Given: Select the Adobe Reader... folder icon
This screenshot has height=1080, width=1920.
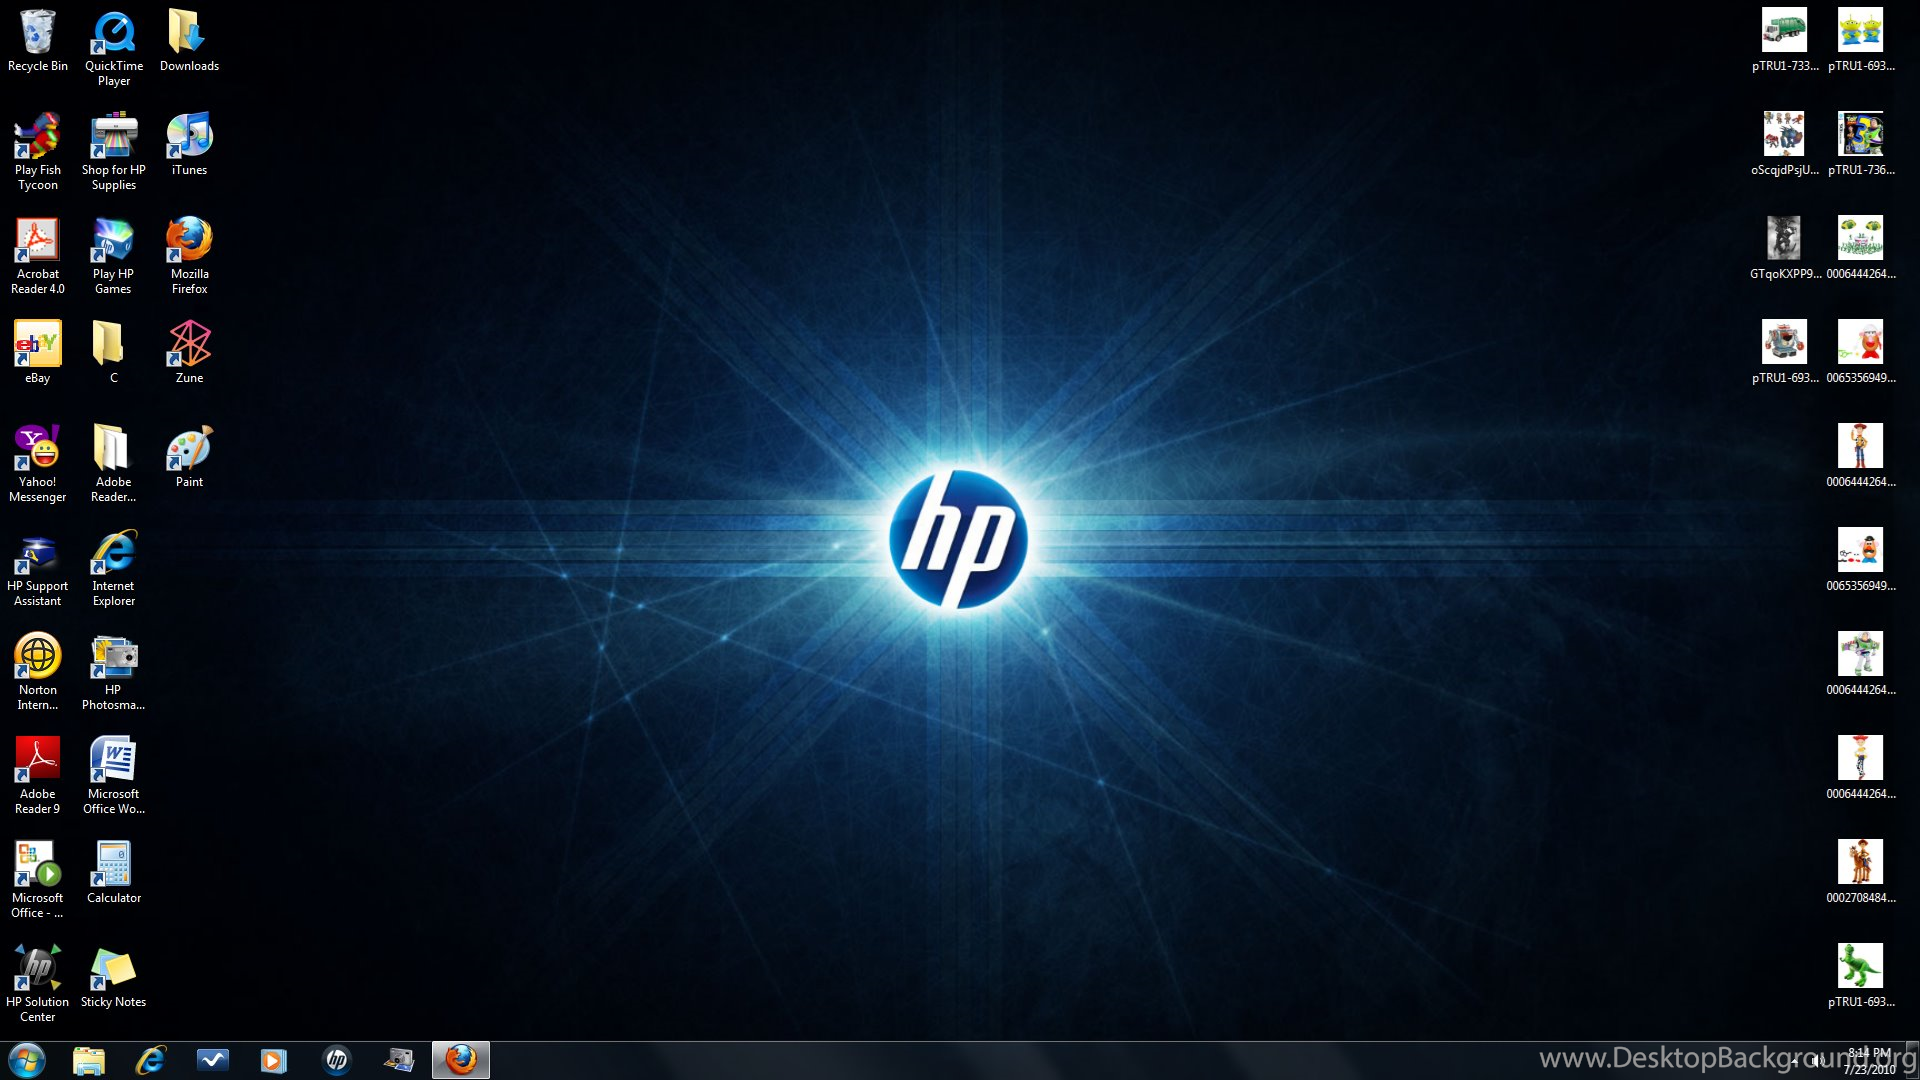Looking at the screenshot, I should [x=114, y=463].
